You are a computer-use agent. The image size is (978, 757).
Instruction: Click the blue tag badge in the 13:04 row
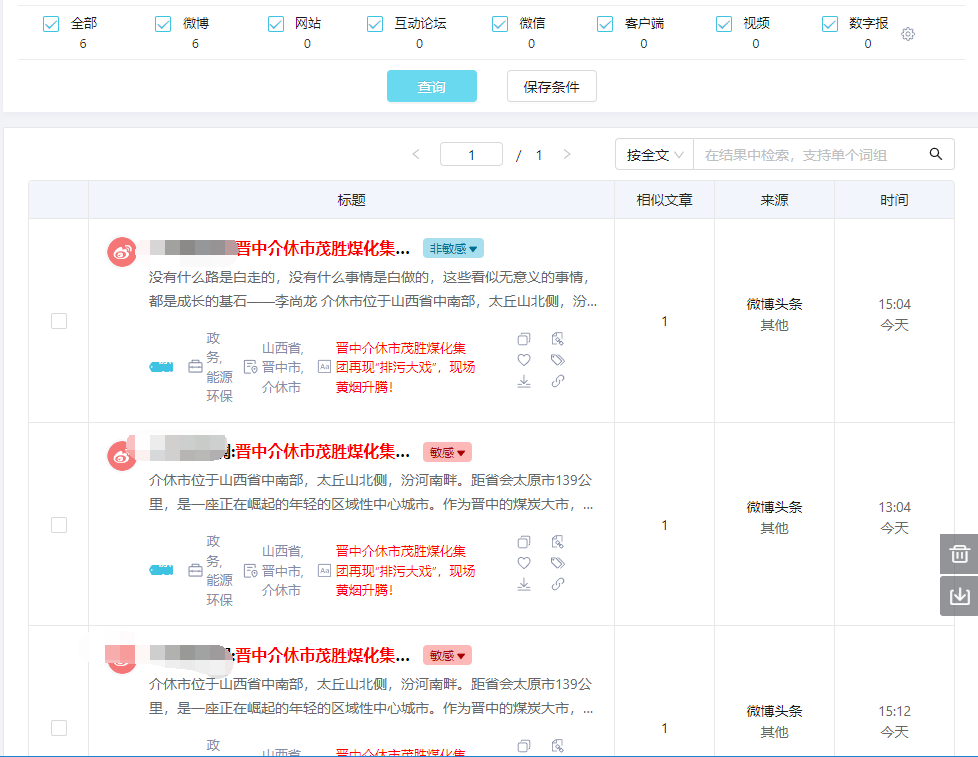(x=162, y=570)
